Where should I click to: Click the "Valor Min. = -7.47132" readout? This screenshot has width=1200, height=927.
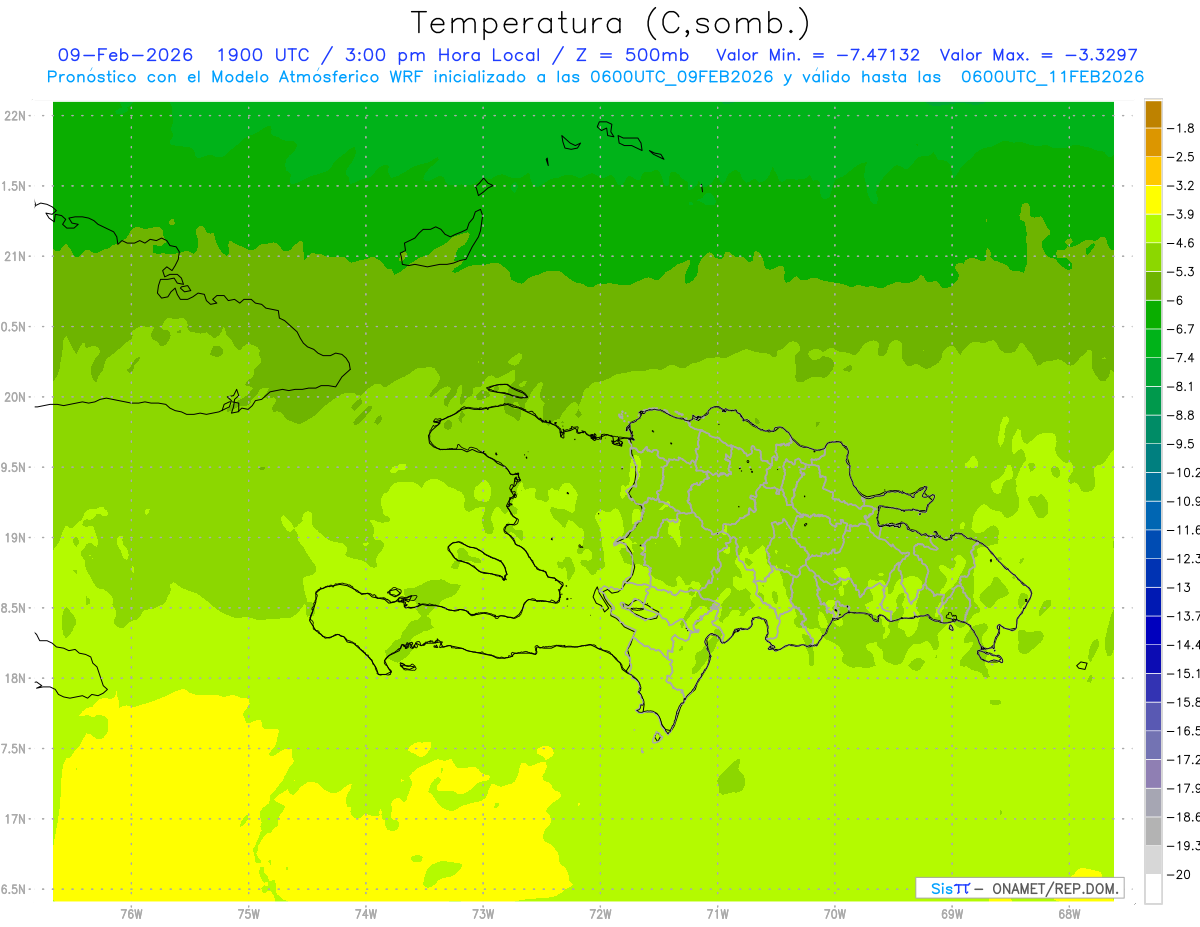pyautogui.click(x=818, y=55)
